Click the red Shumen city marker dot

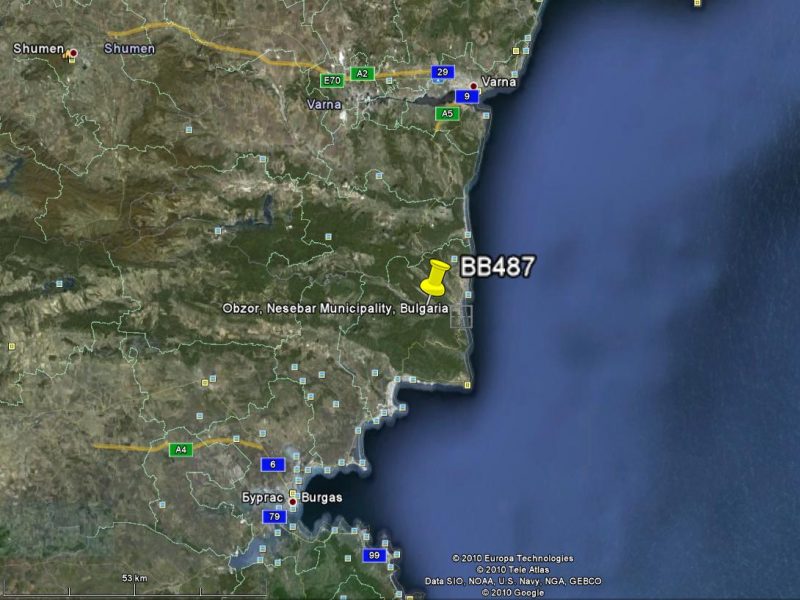click(x=72, y=52)
